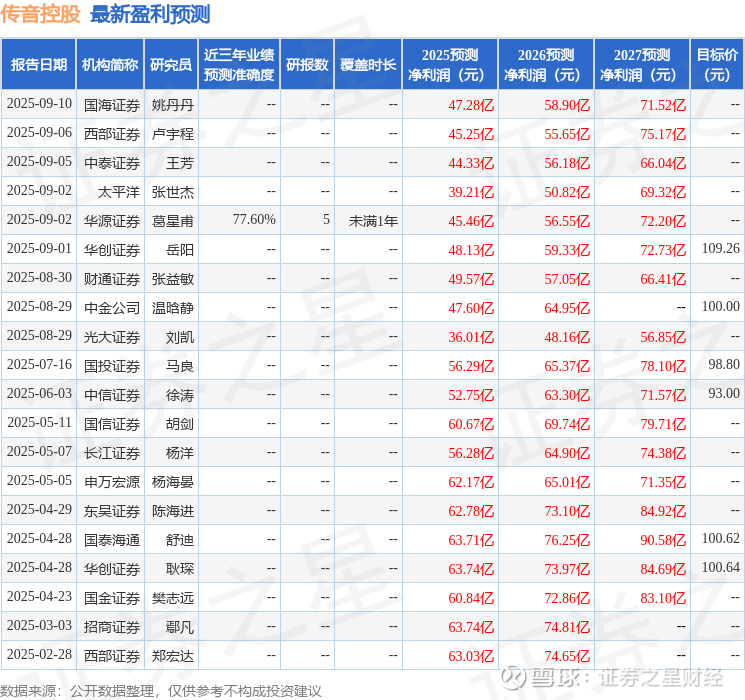The width and height of the screenshot is (745, 700).
Task: Click the 2025预测净利润 column header
Action: 450,65
